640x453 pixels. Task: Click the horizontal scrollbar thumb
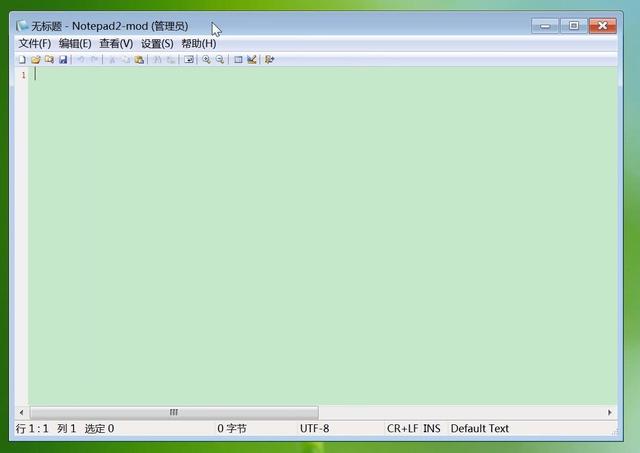tap(173, 412)
